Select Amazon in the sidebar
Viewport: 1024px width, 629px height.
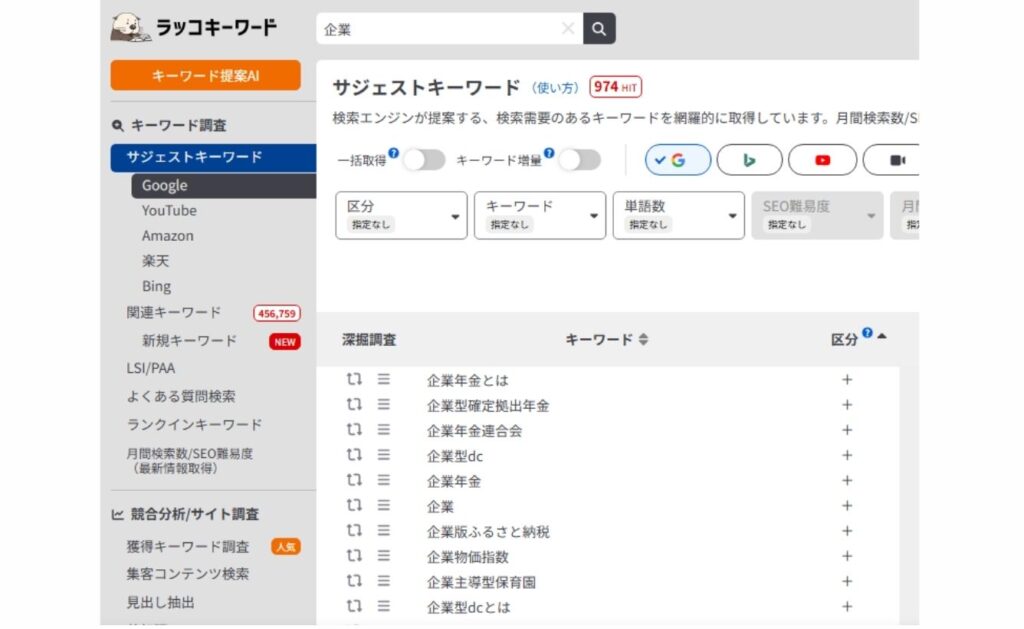pyautogui.click(x=168, y=236)
